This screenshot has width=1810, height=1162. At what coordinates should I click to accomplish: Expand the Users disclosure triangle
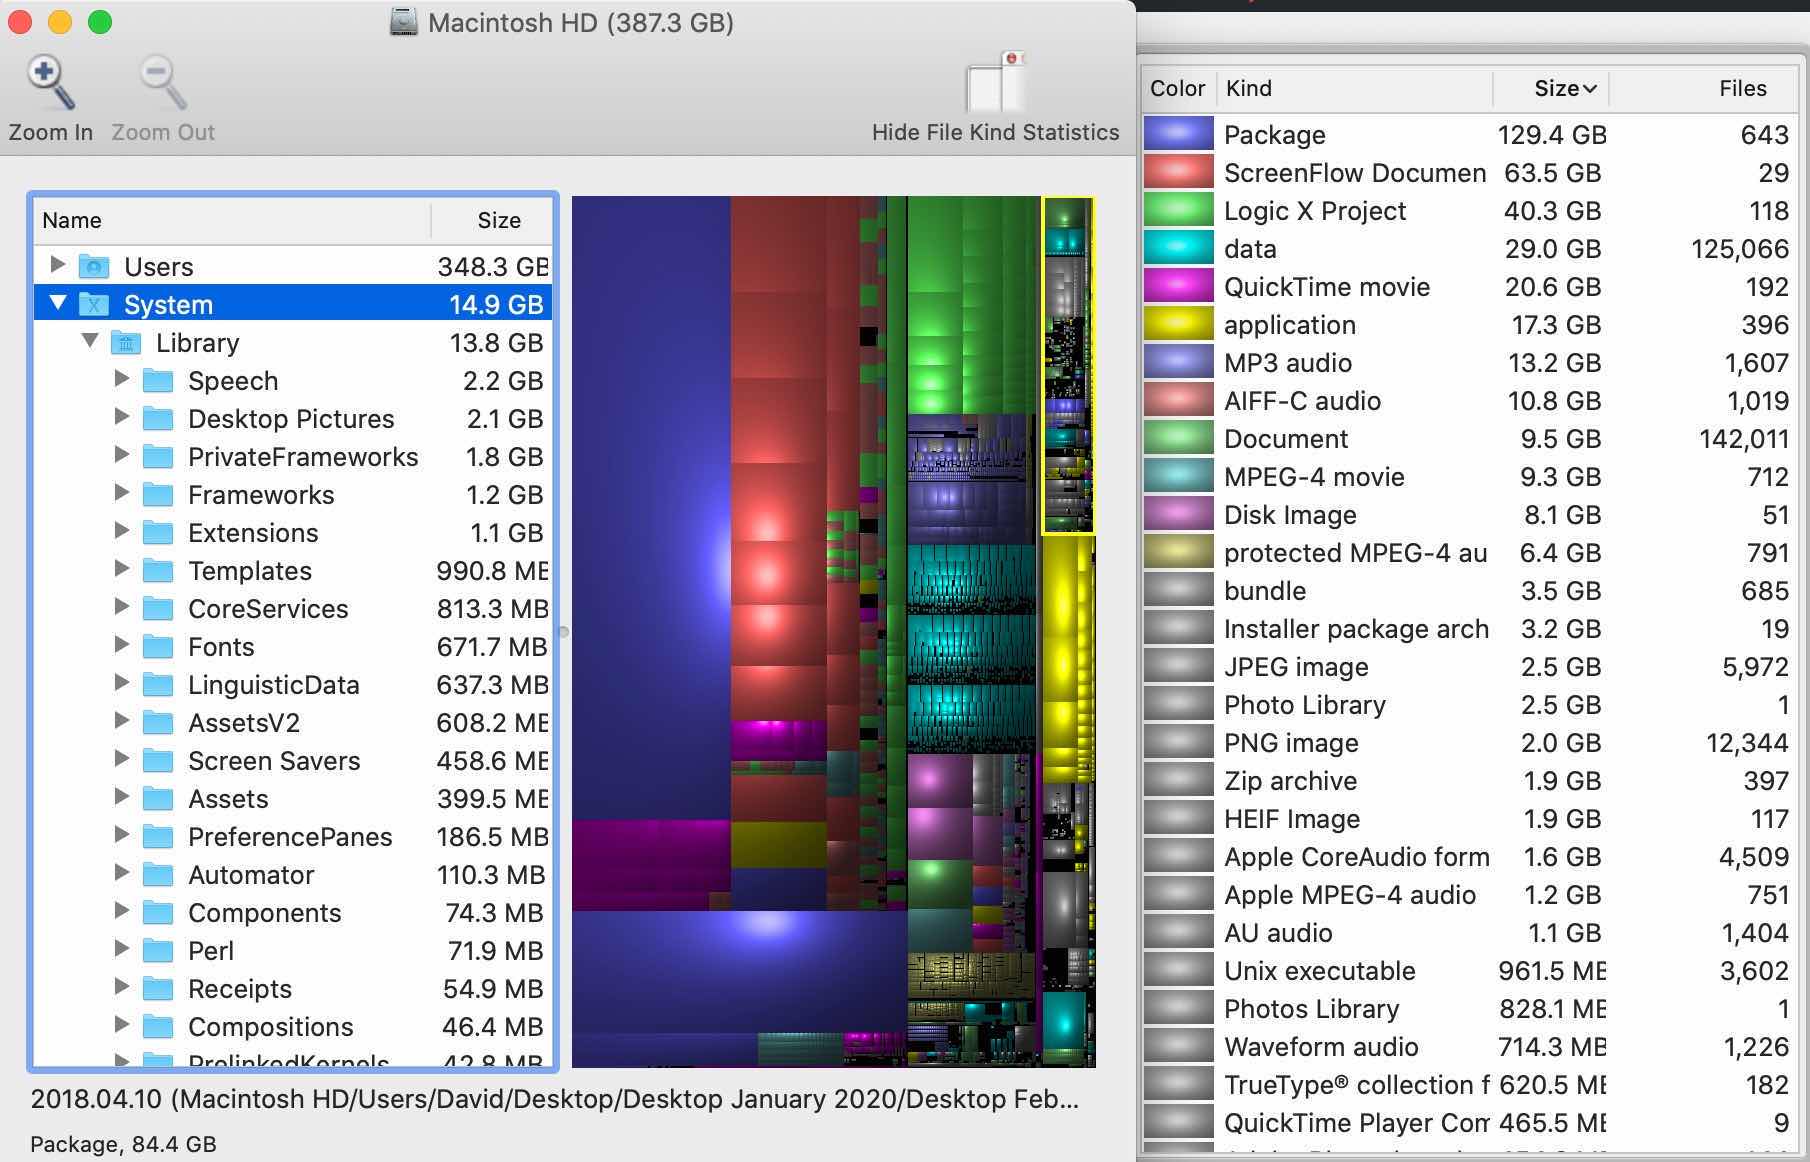[57, 265]
